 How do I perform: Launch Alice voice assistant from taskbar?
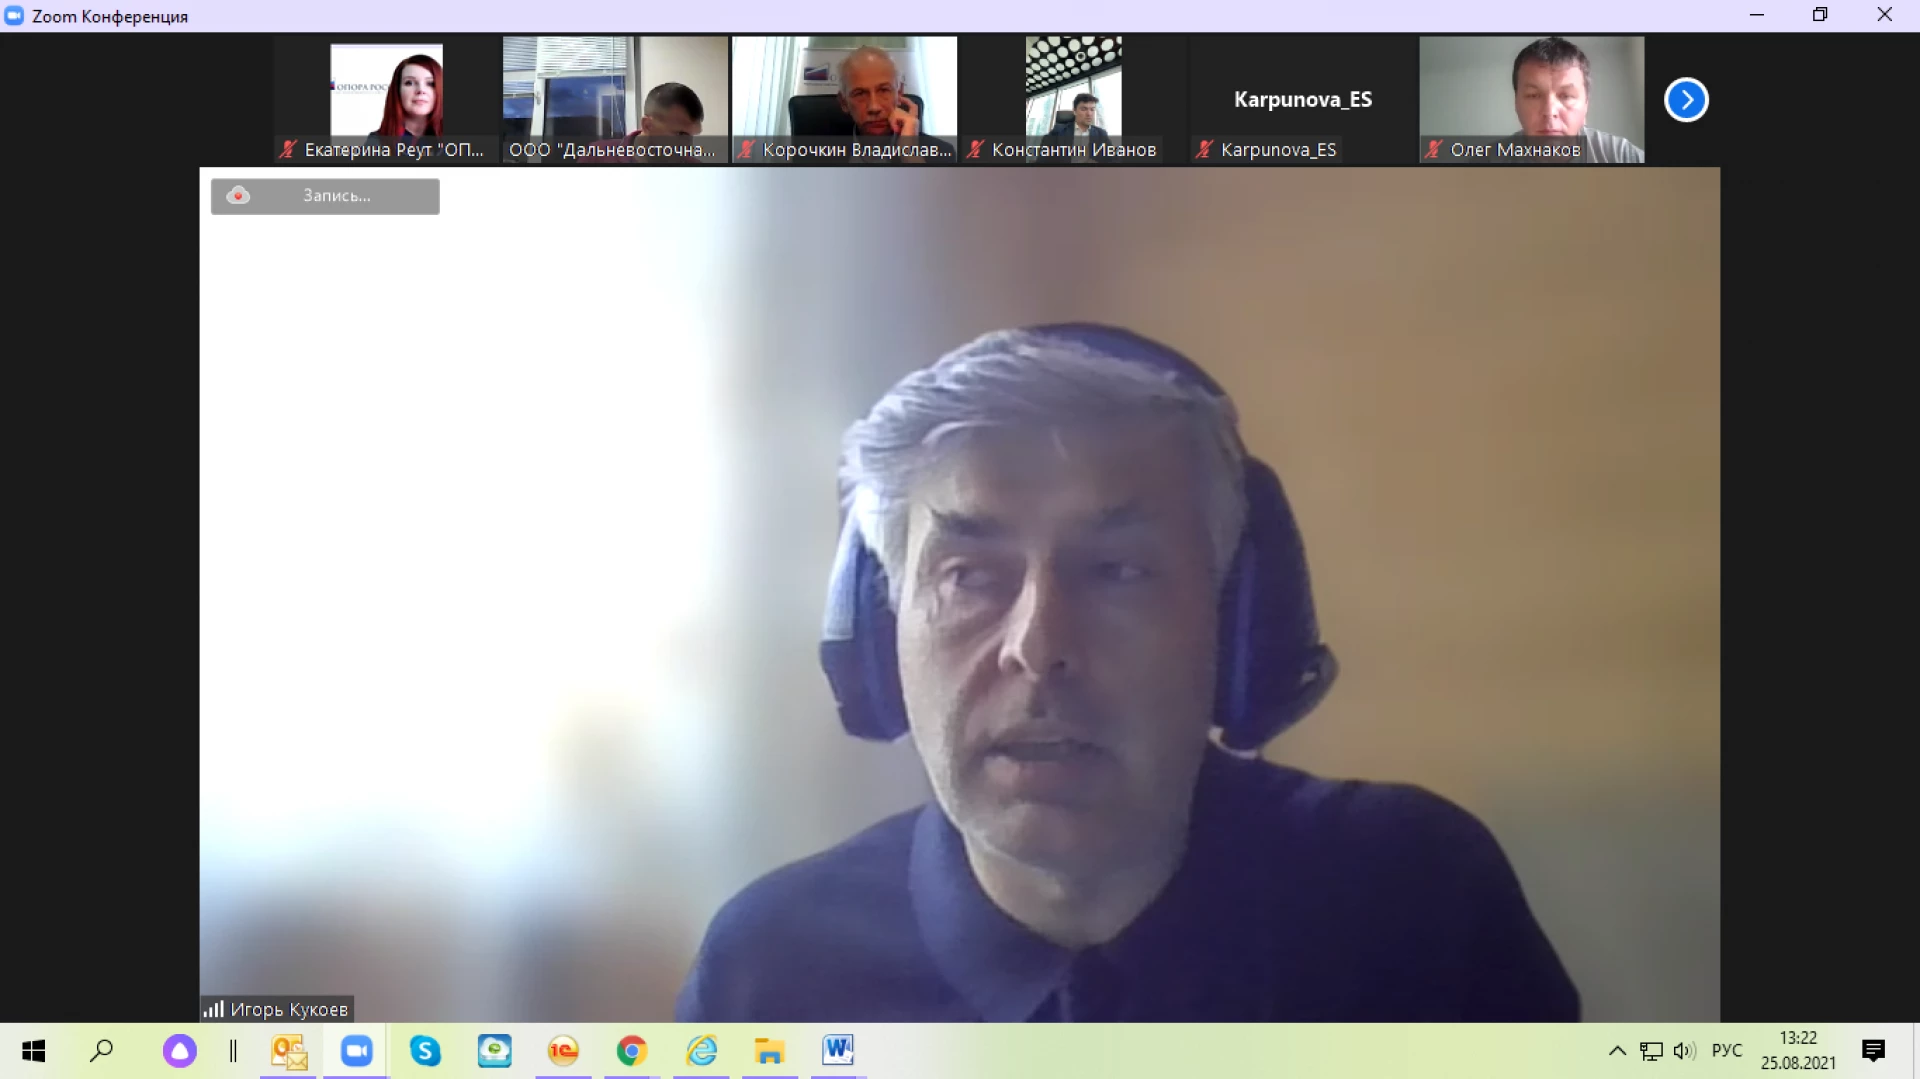click(180, 1051)
